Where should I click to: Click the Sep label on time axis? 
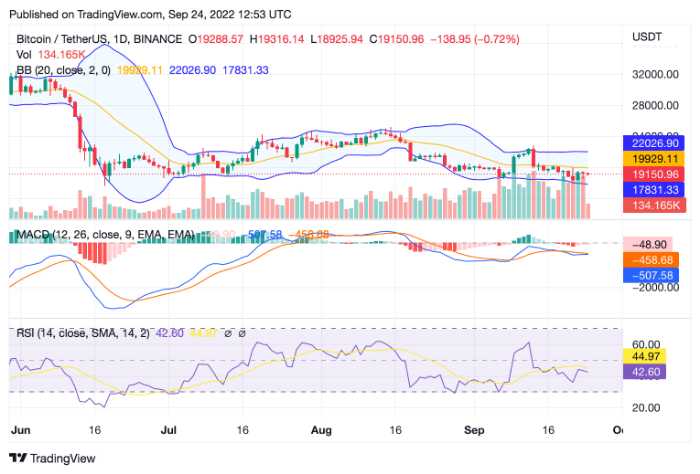[474, 430]
